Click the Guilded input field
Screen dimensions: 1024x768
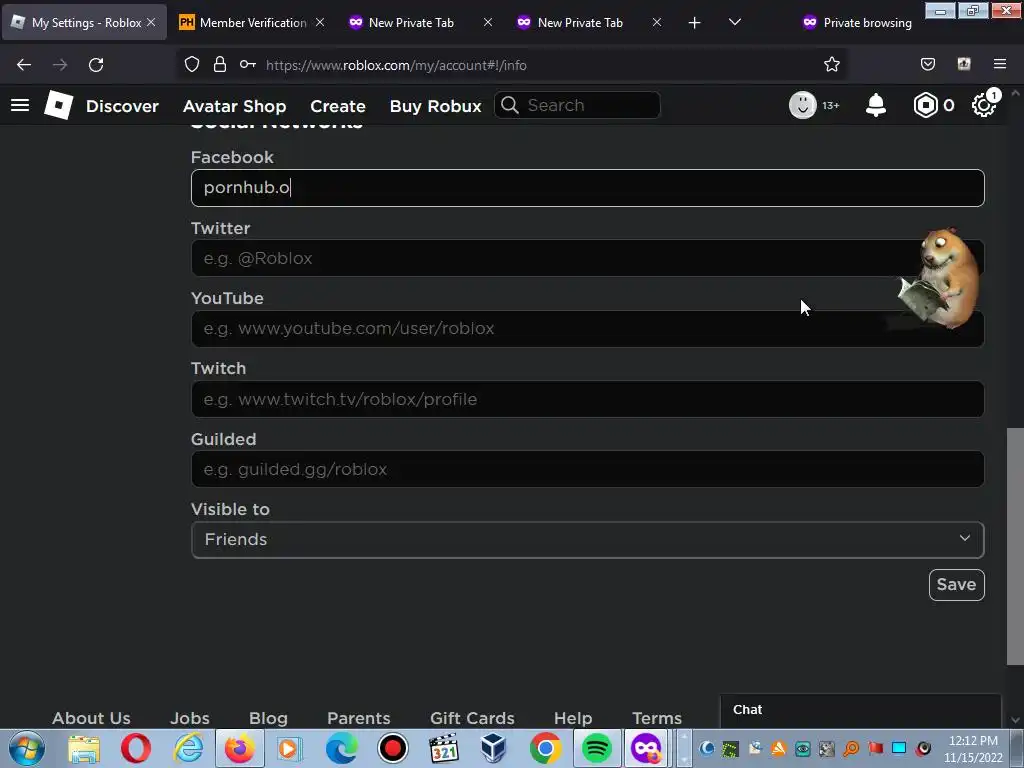[x=587, y=469]
